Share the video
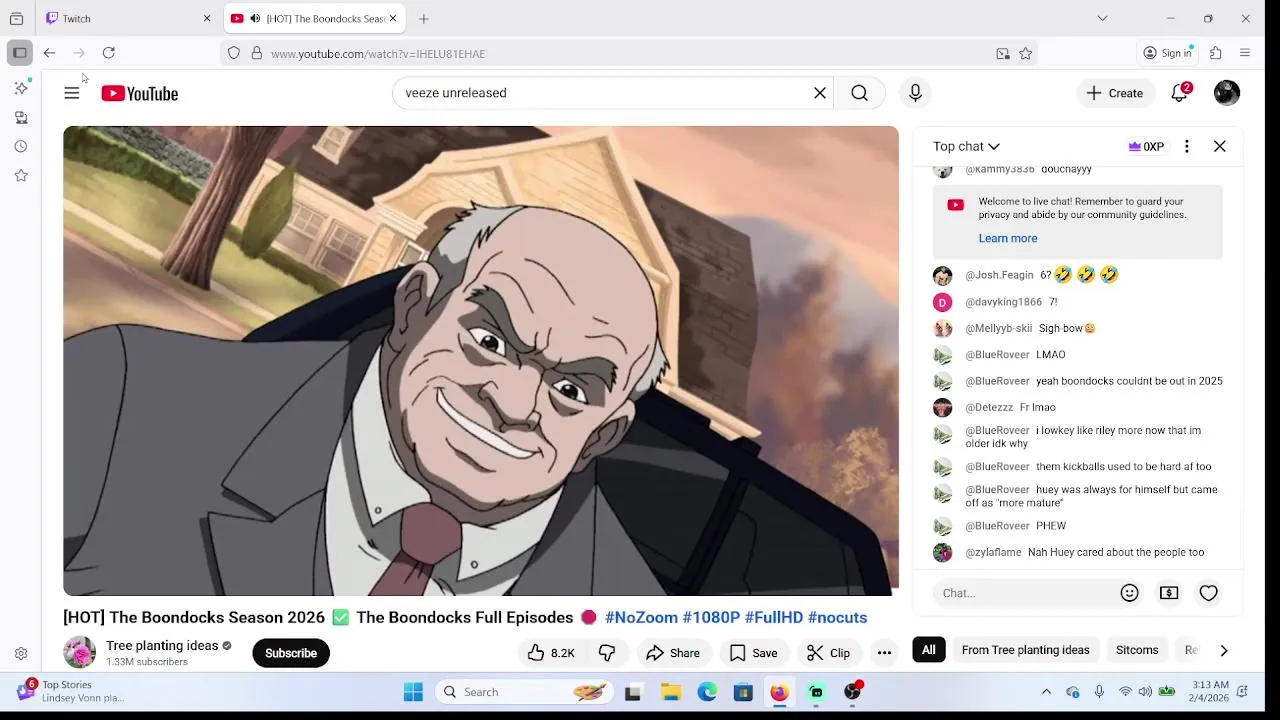Viewport: 1280px width, 720px height. tap(673, 653)
